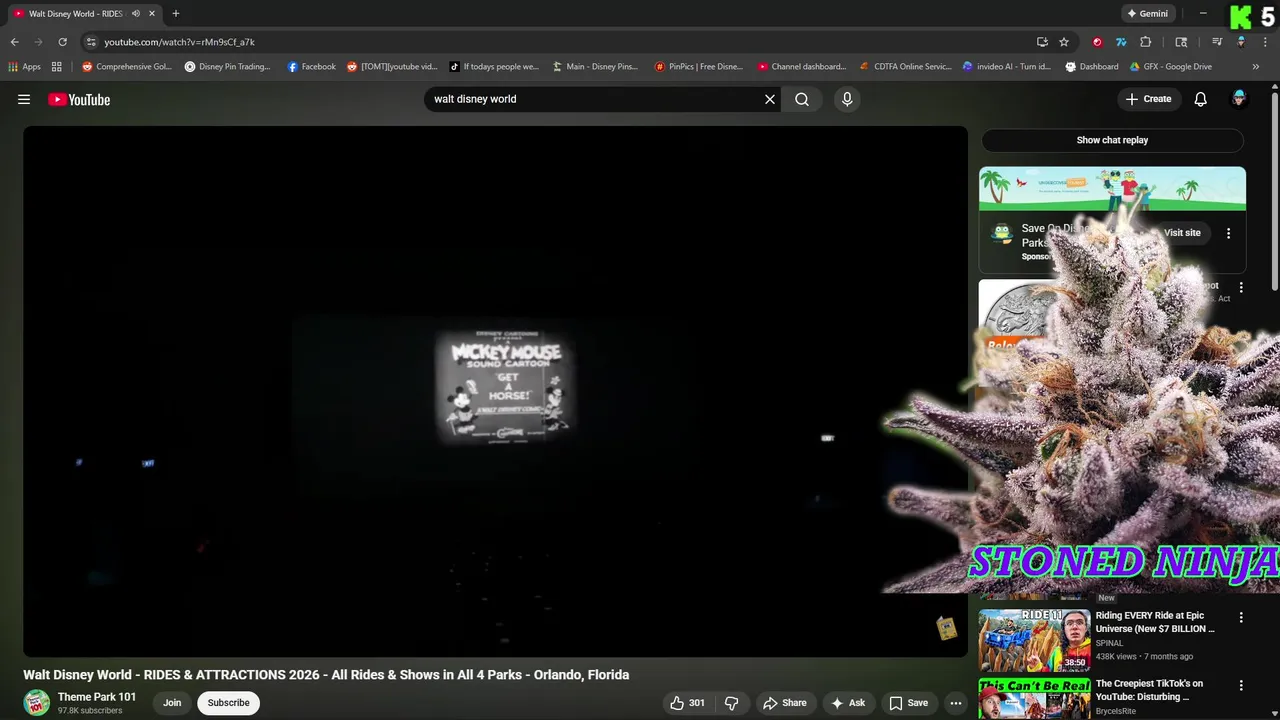Go back in browser
The height and width of the screenshot is (720, 1280).
[14, 42]
